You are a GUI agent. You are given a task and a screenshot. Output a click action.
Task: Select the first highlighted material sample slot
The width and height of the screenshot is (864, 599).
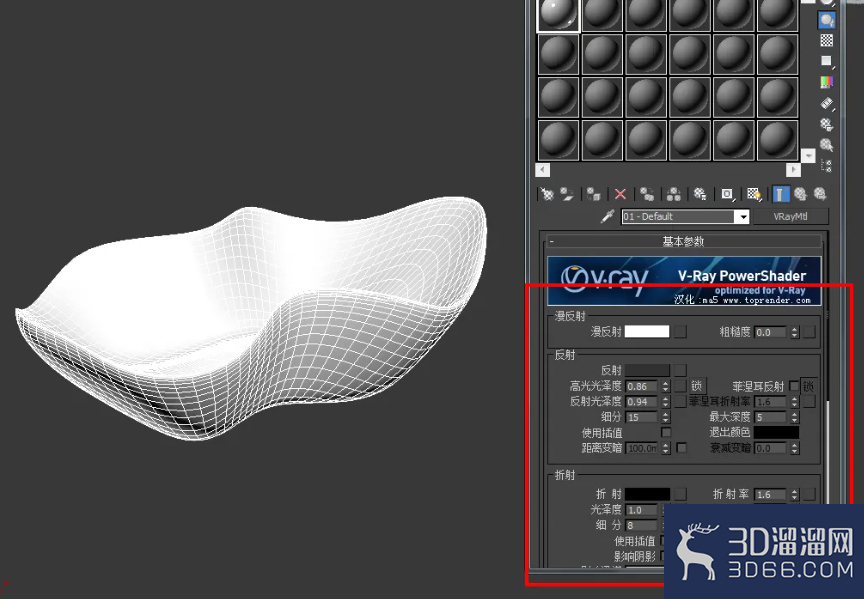click(x=558, y=14)
